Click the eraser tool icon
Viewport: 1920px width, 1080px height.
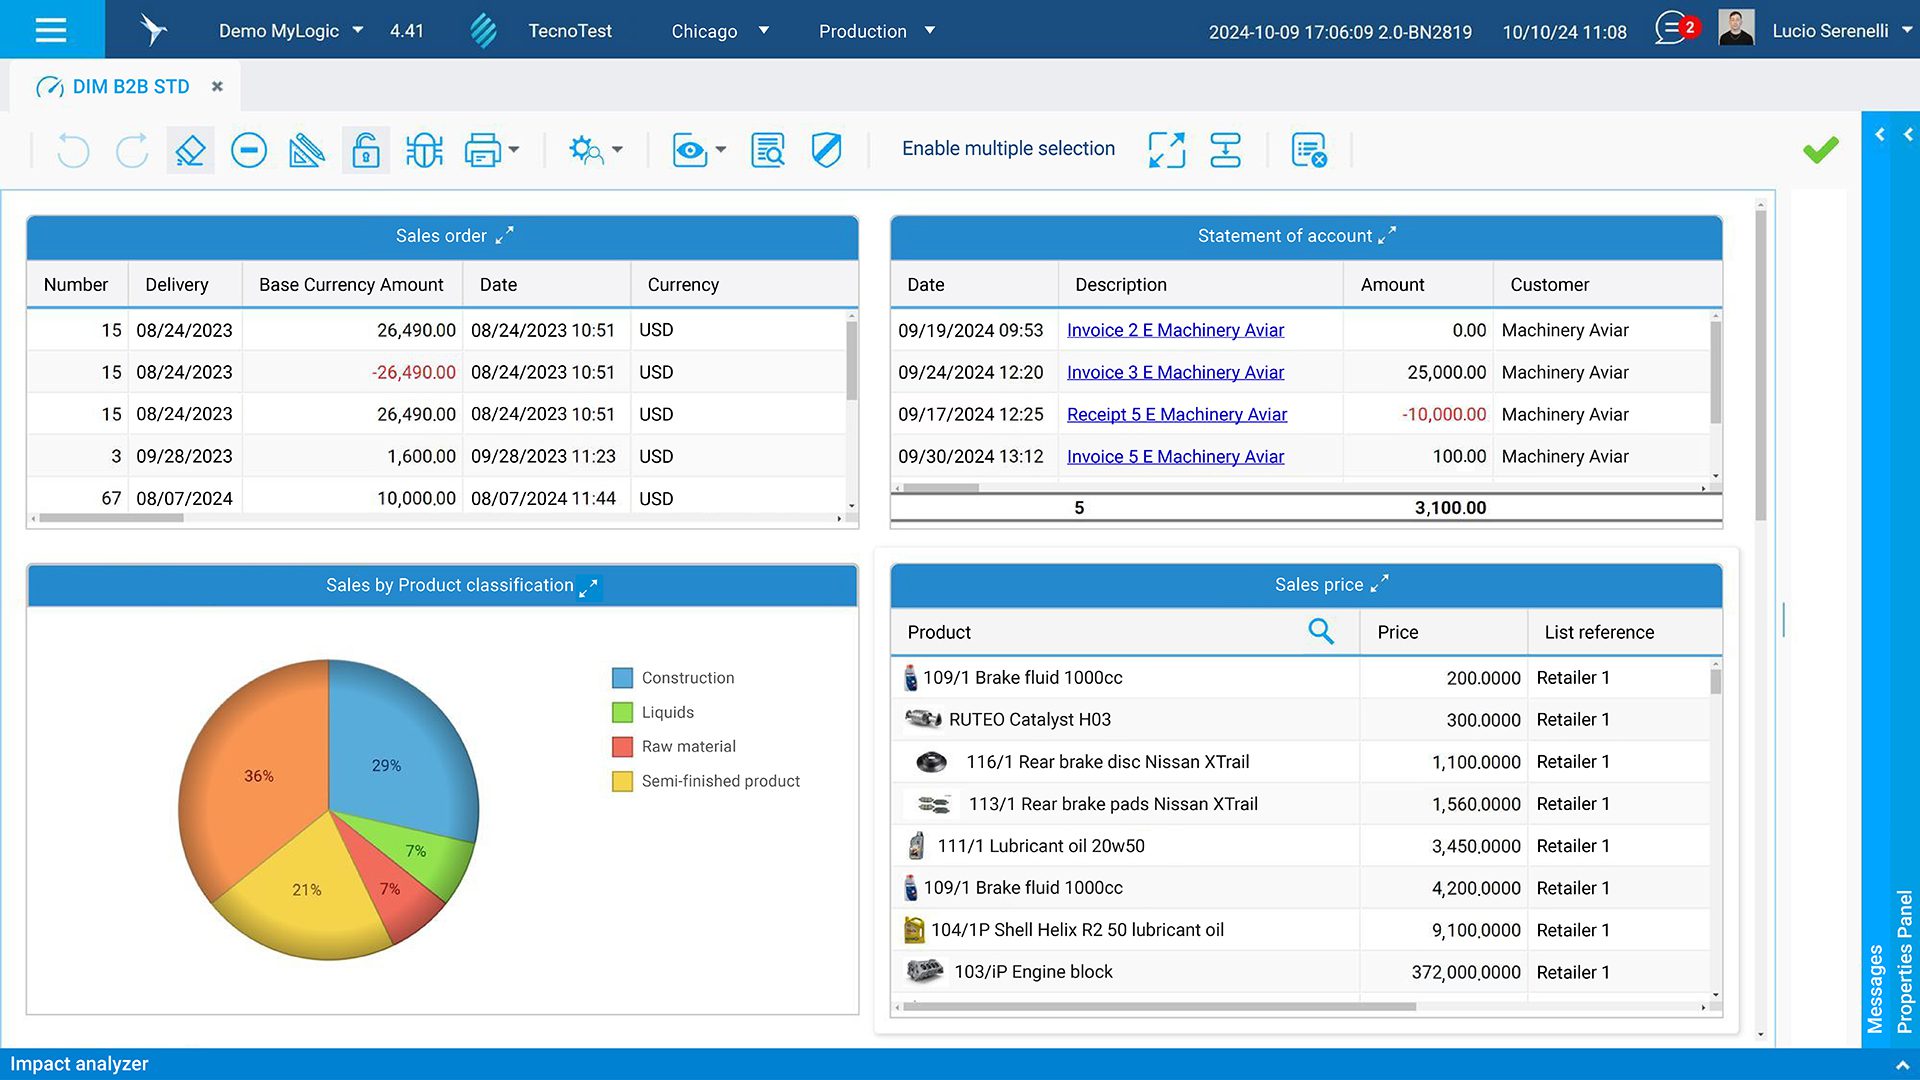pyautogui.click(x=190, y=151)
